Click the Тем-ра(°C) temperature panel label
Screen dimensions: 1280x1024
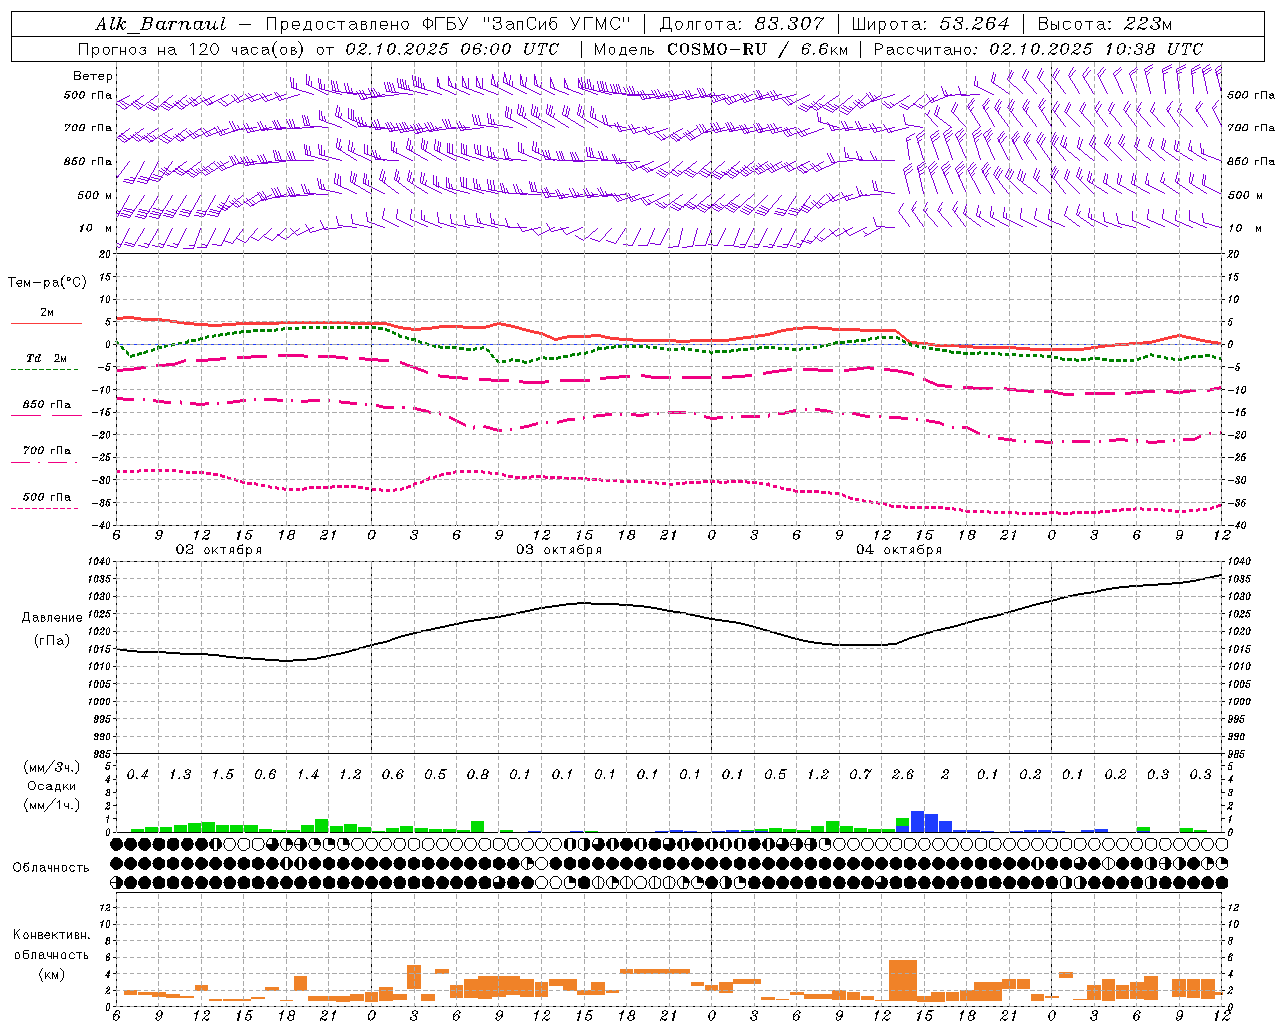pyautogui.click(x=47, y=283)
